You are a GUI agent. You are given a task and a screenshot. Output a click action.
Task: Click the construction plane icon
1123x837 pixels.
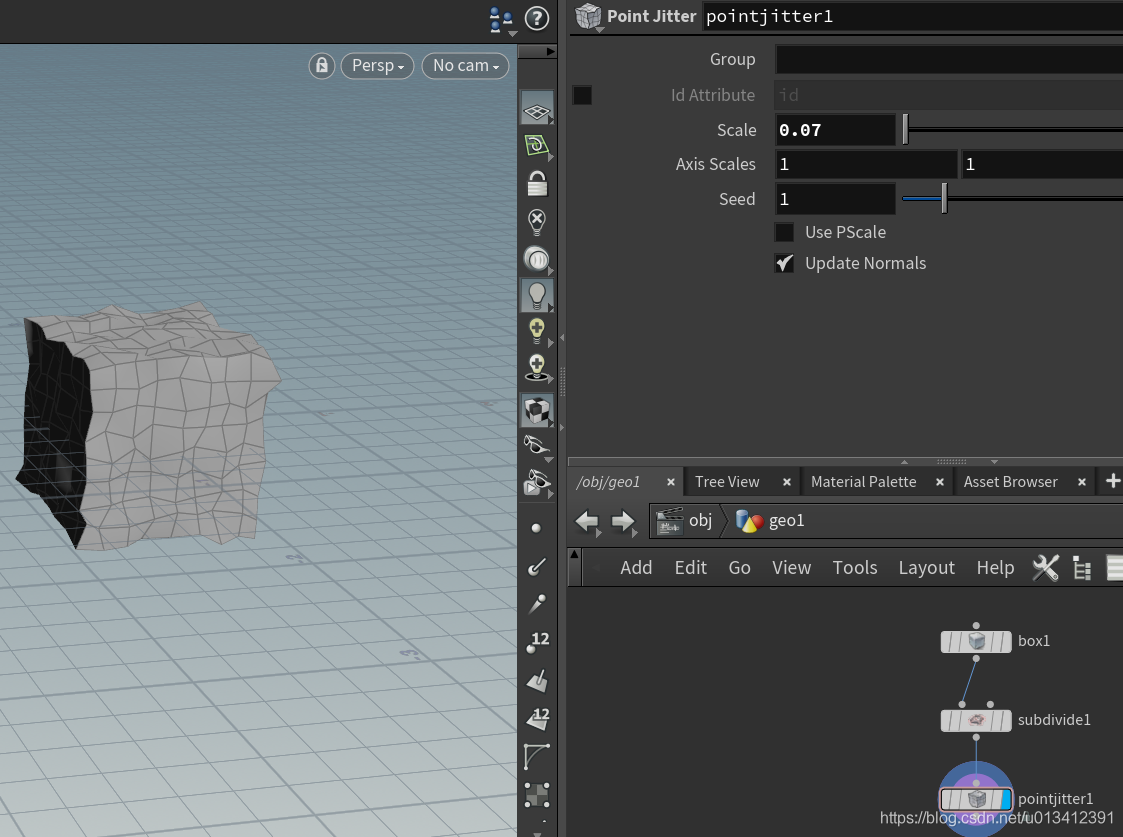[536, 146]
